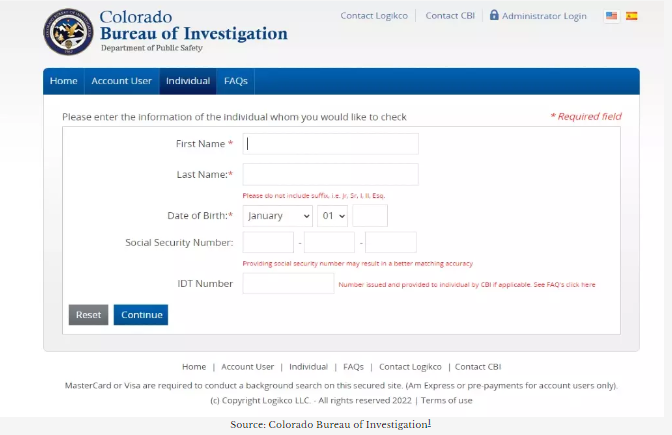Focus the first Social Security Number box
Image resolution: width=672 pixels, height=435 pixels.
tap(268, 242)
